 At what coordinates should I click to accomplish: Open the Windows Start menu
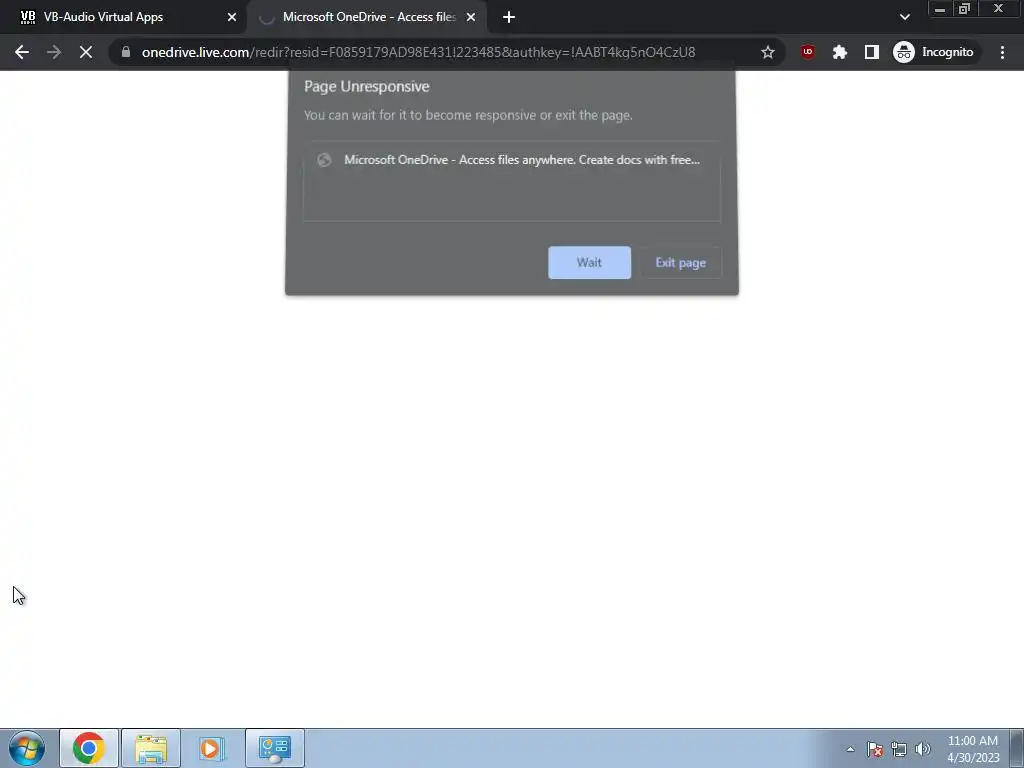click(27, 748)
